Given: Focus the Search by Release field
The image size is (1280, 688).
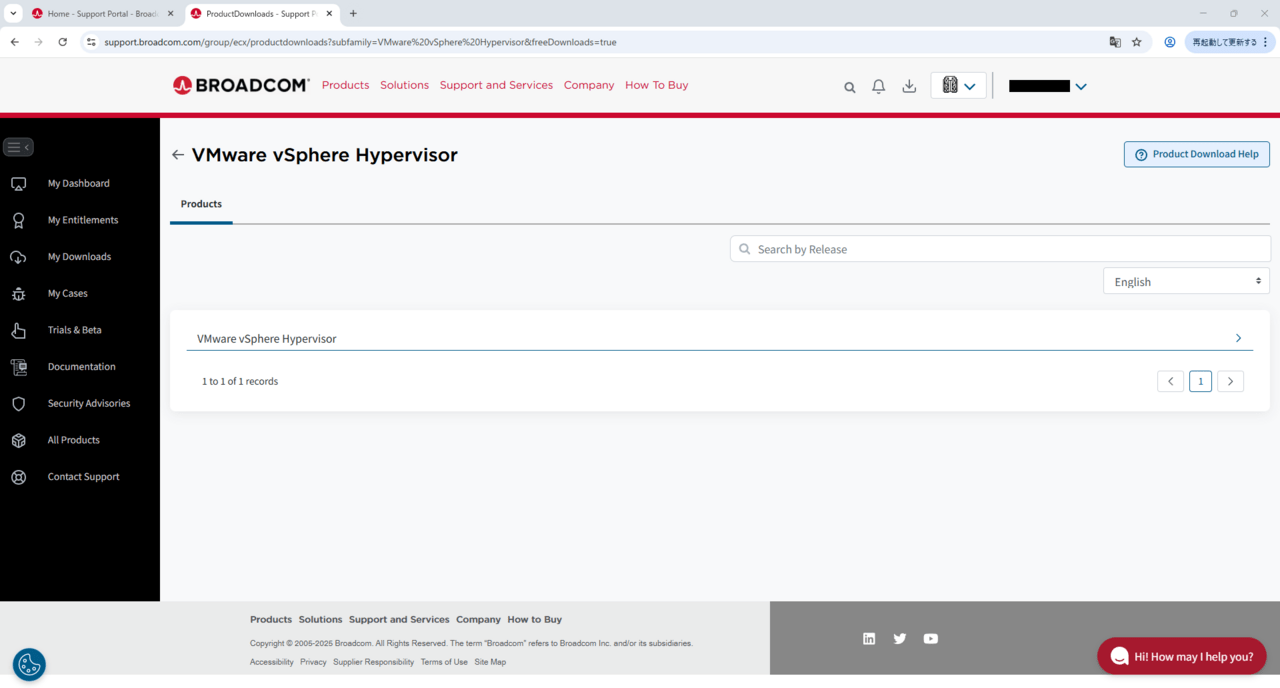Looking at the screenshot, I should [x=1001, y=249].
